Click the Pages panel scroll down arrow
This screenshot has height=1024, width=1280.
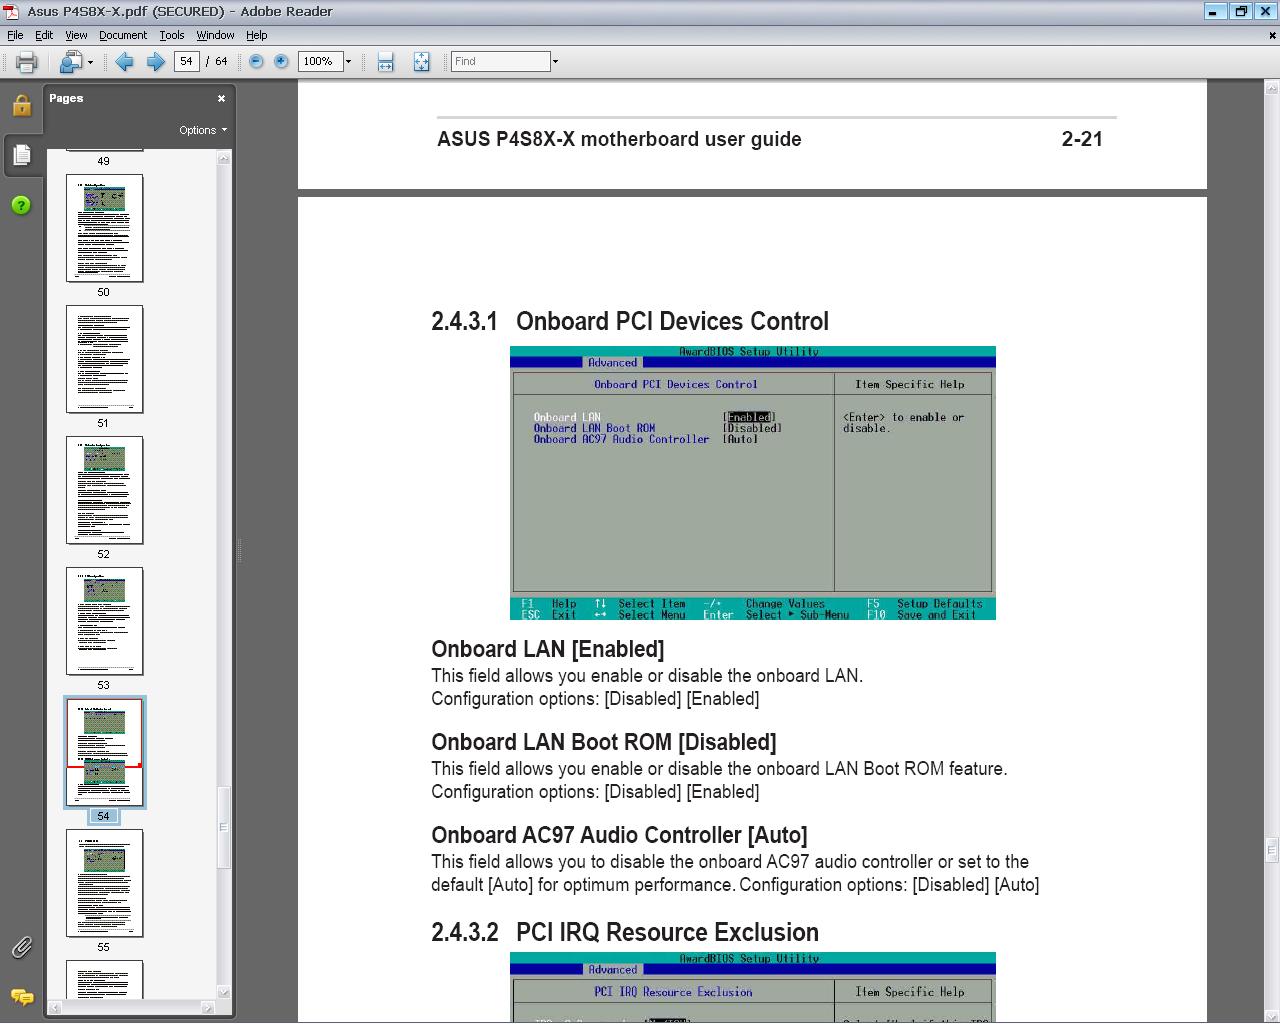[x=224, y=992]
